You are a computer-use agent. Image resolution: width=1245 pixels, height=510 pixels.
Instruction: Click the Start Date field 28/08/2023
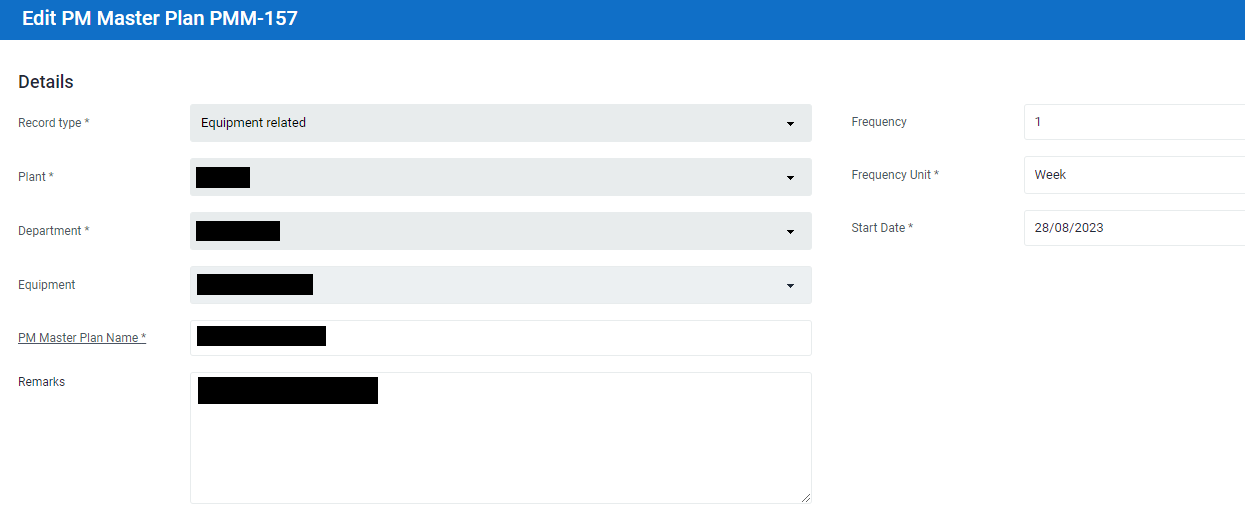[x=1134, y=228]
